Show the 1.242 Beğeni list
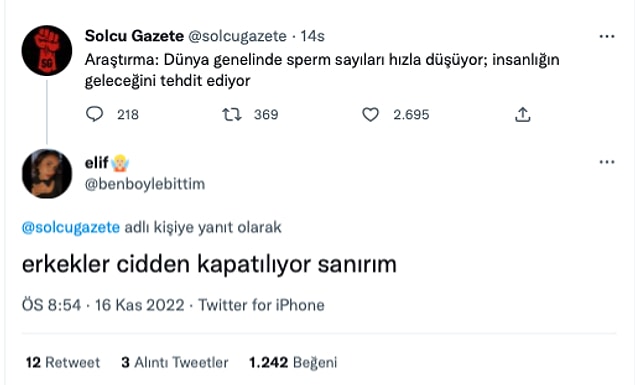The height and width of the screenshot is (385, 635). coord(293,362)
